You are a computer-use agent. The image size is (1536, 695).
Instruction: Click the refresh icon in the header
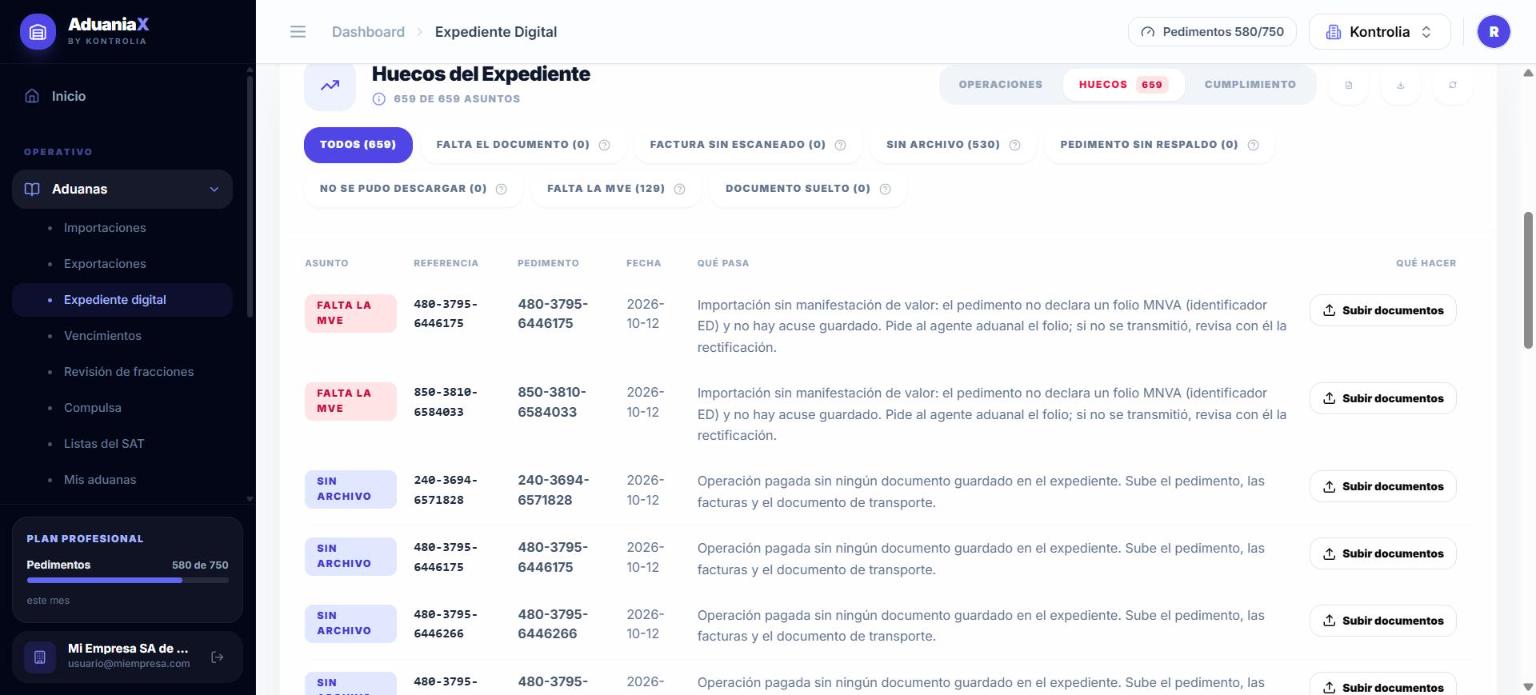click(1452, 85)
